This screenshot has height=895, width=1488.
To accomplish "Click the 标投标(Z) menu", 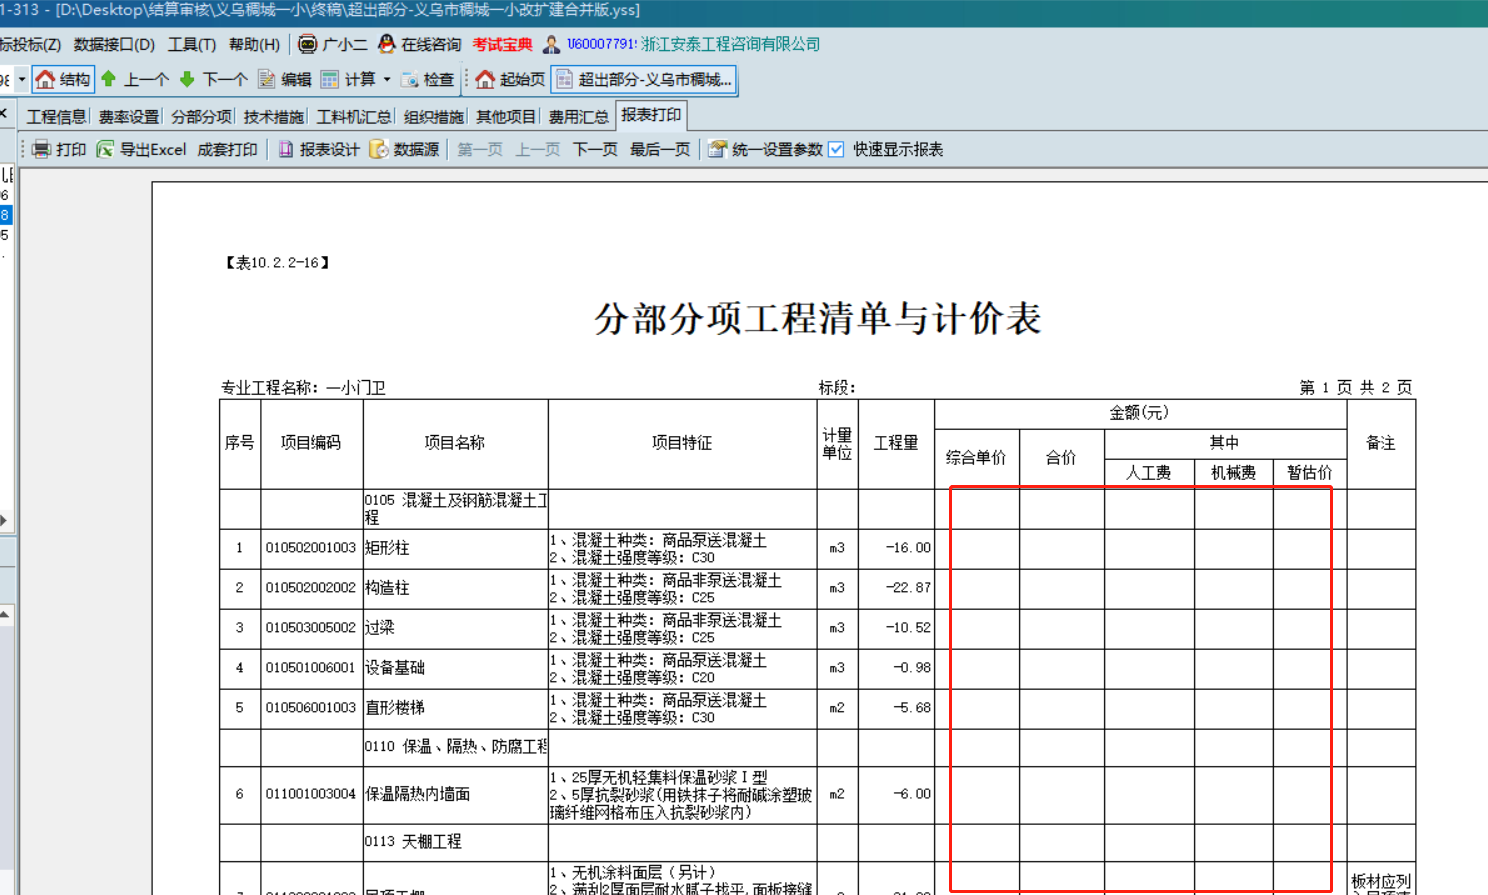I will tap(30, 44).
